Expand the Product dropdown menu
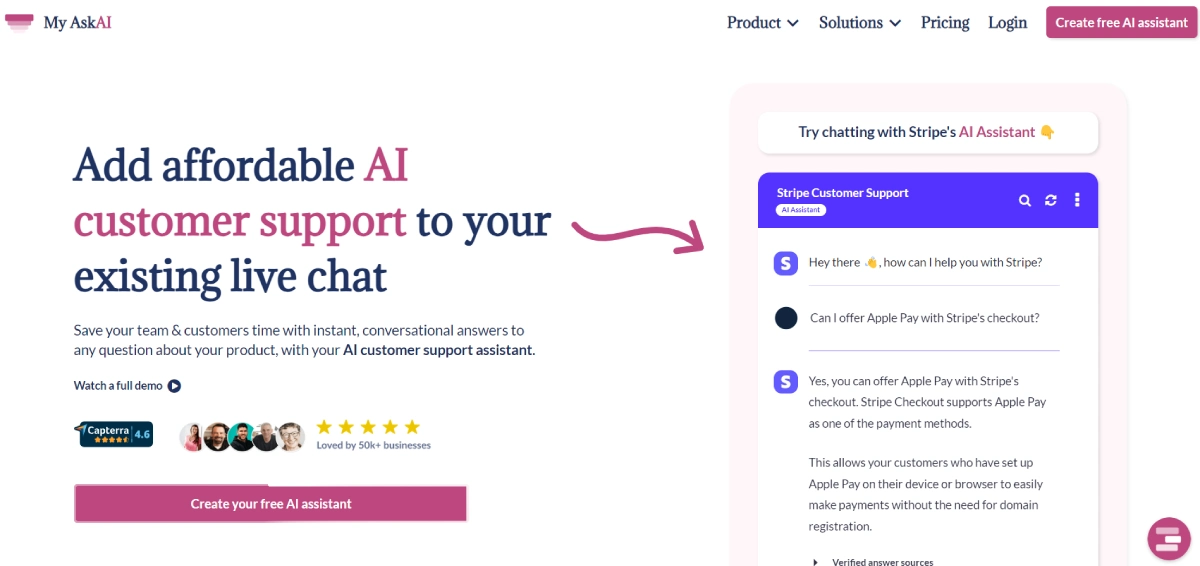 tap(762, 23)
